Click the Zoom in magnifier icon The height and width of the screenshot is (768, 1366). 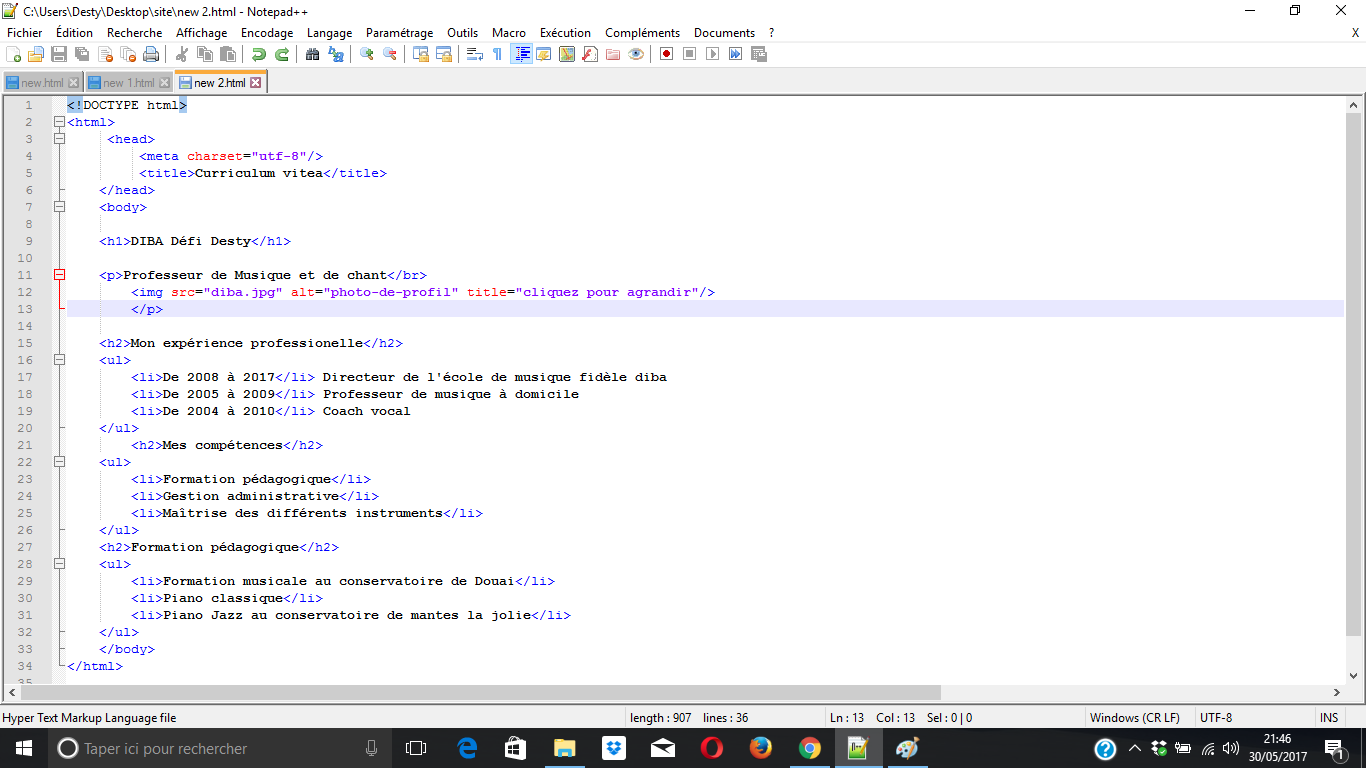(367, 54)
